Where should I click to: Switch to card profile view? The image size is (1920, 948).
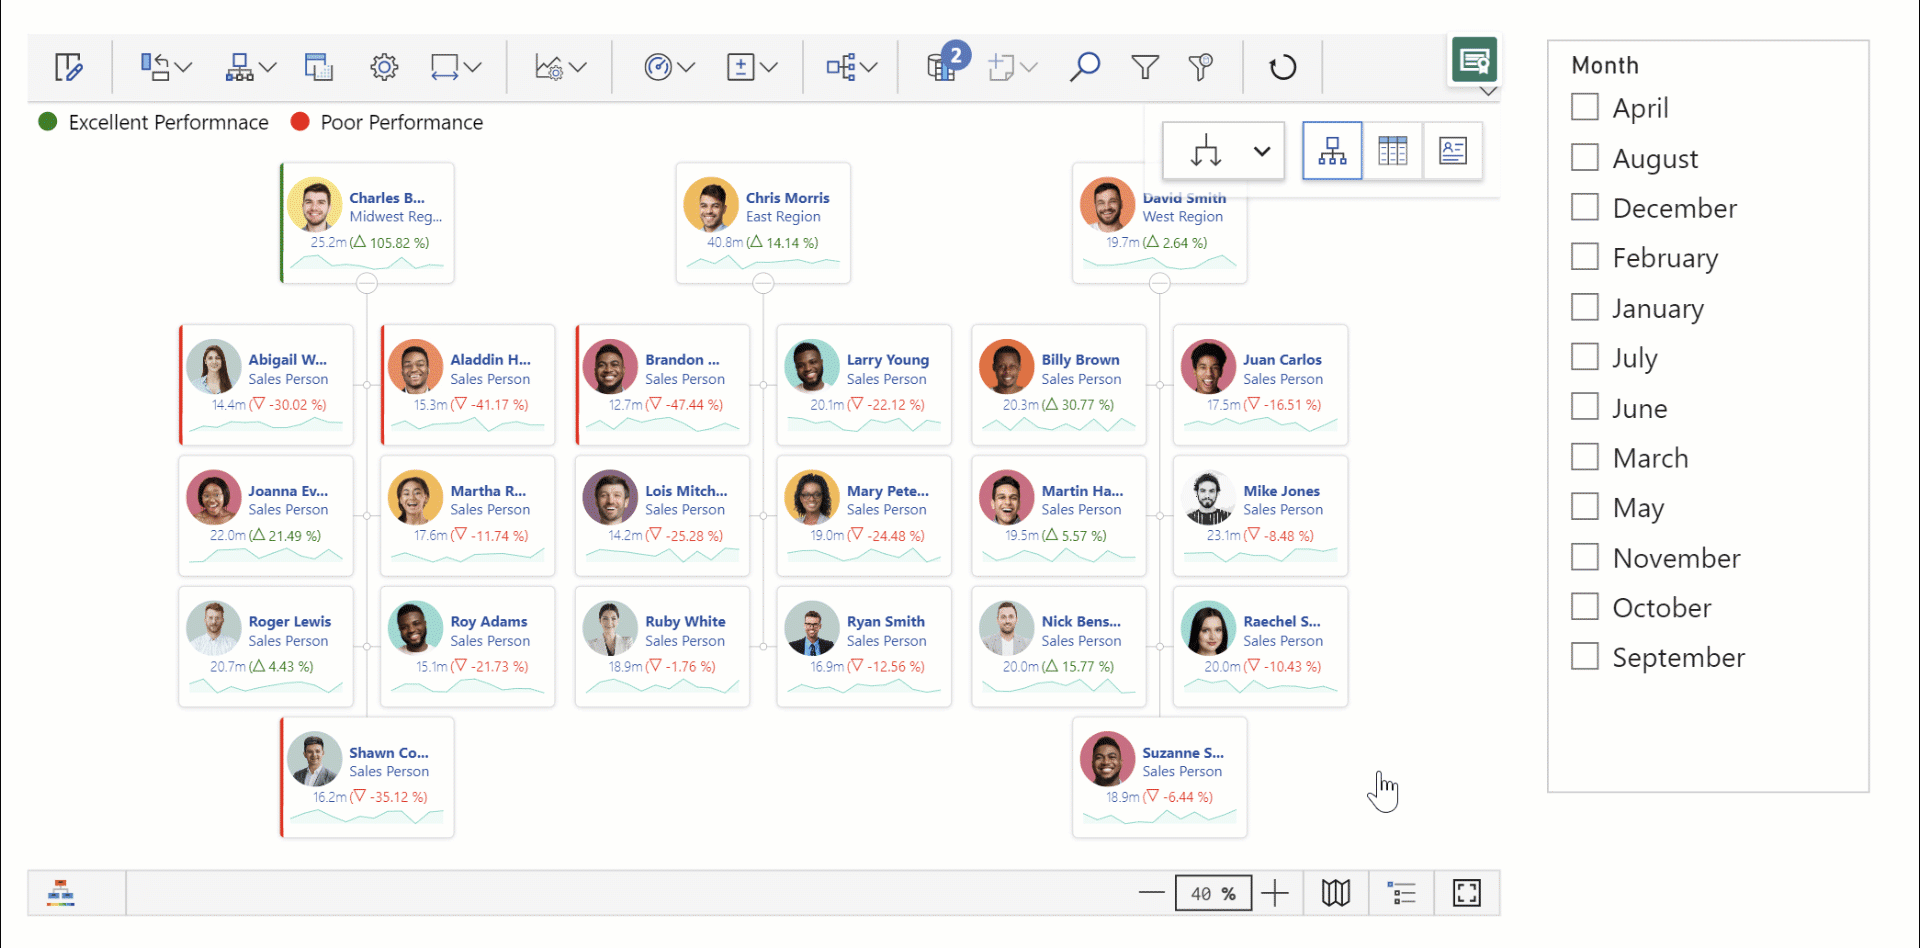pos(1452,151)
